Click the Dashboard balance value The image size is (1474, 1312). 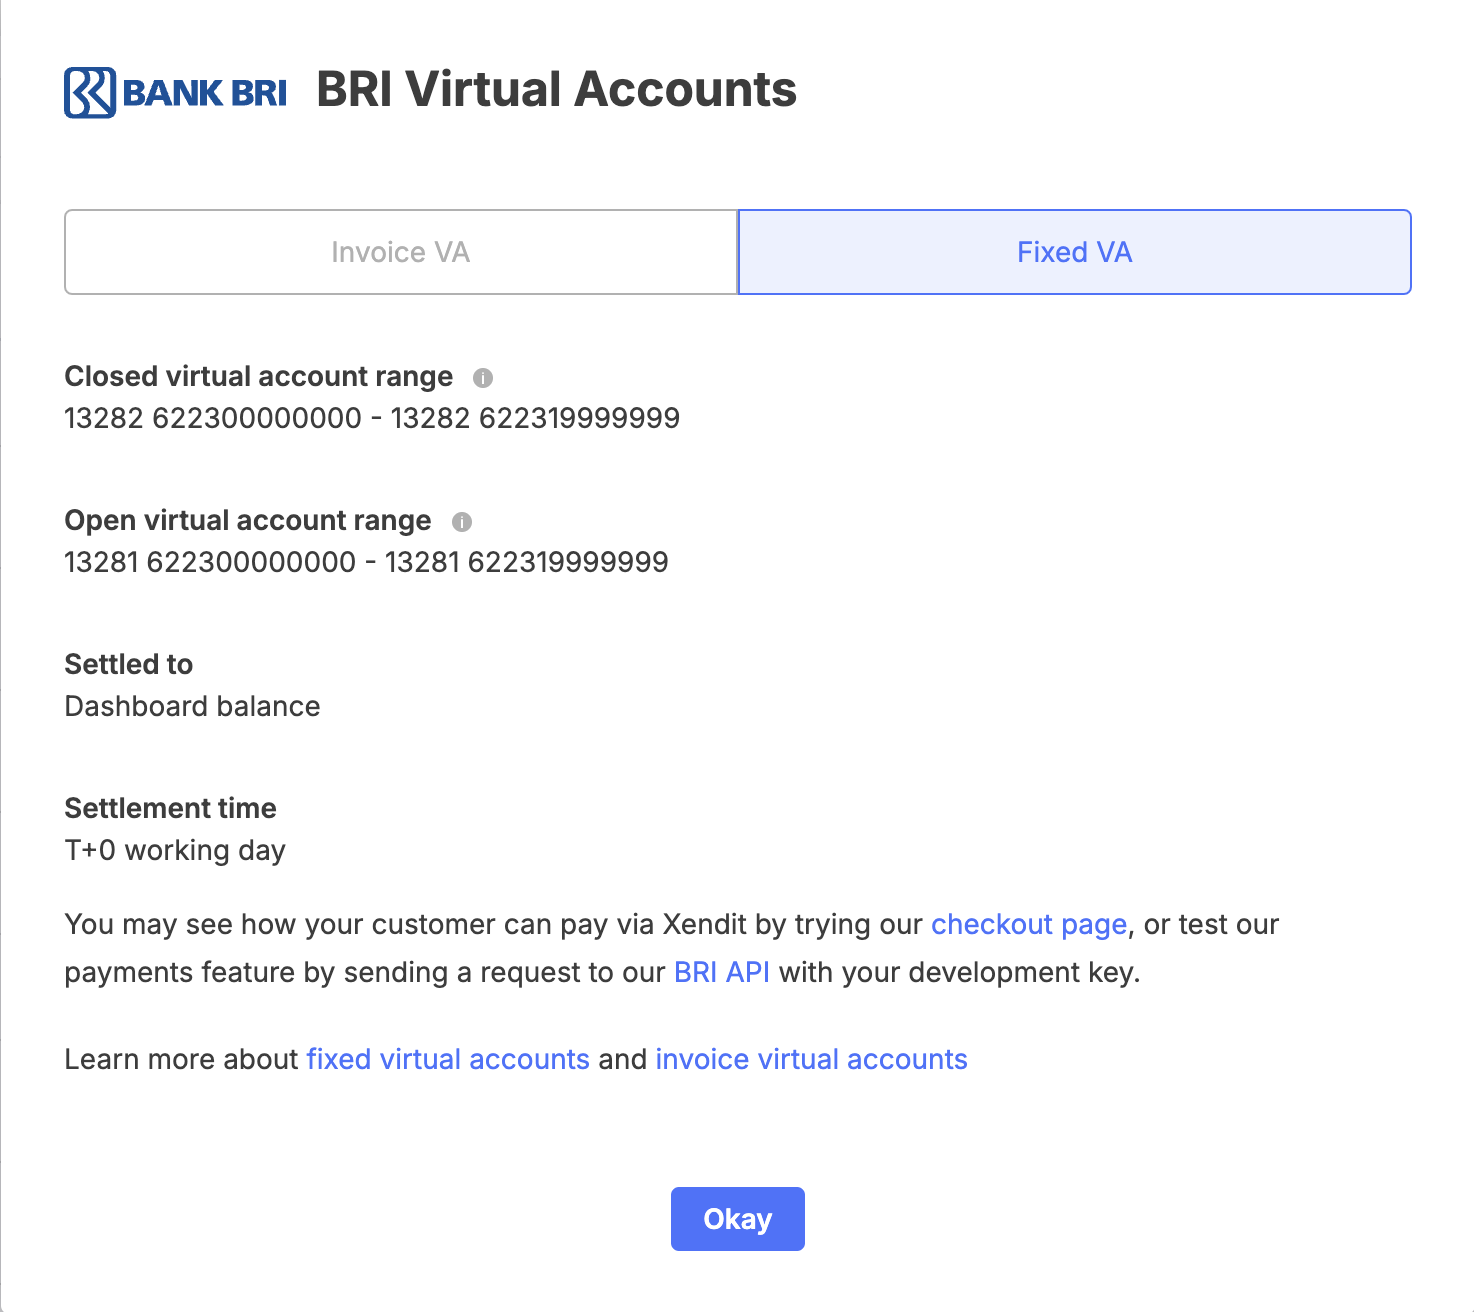point(192,707)
